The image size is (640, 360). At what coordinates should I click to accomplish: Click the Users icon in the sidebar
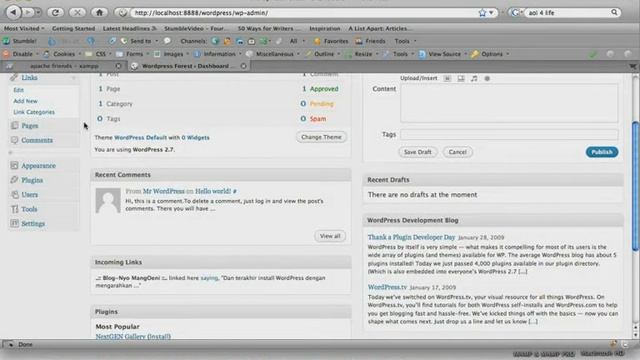click(x=15, y=195)
